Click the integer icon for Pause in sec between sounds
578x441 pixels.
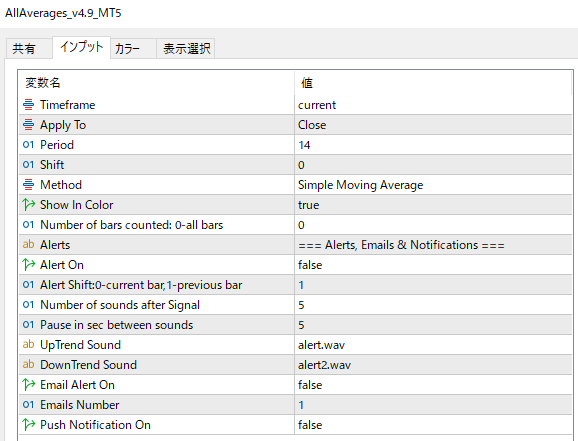(x=28, y=324)
